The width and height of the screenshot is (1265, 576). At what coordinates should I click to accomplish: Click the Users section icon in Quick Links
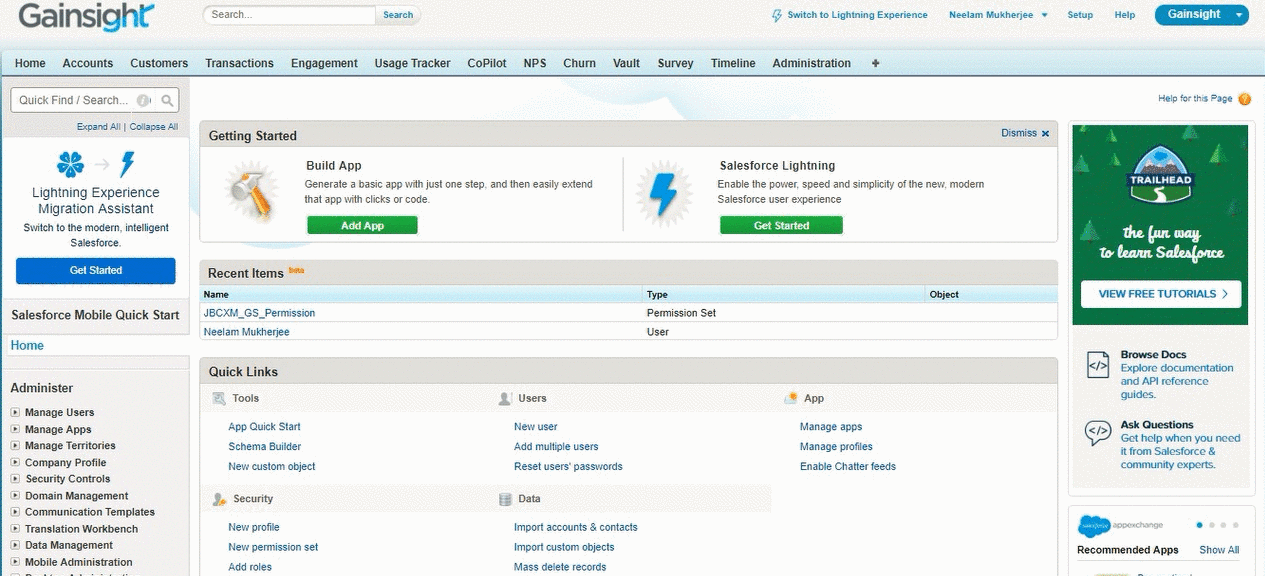pos(505,398)
